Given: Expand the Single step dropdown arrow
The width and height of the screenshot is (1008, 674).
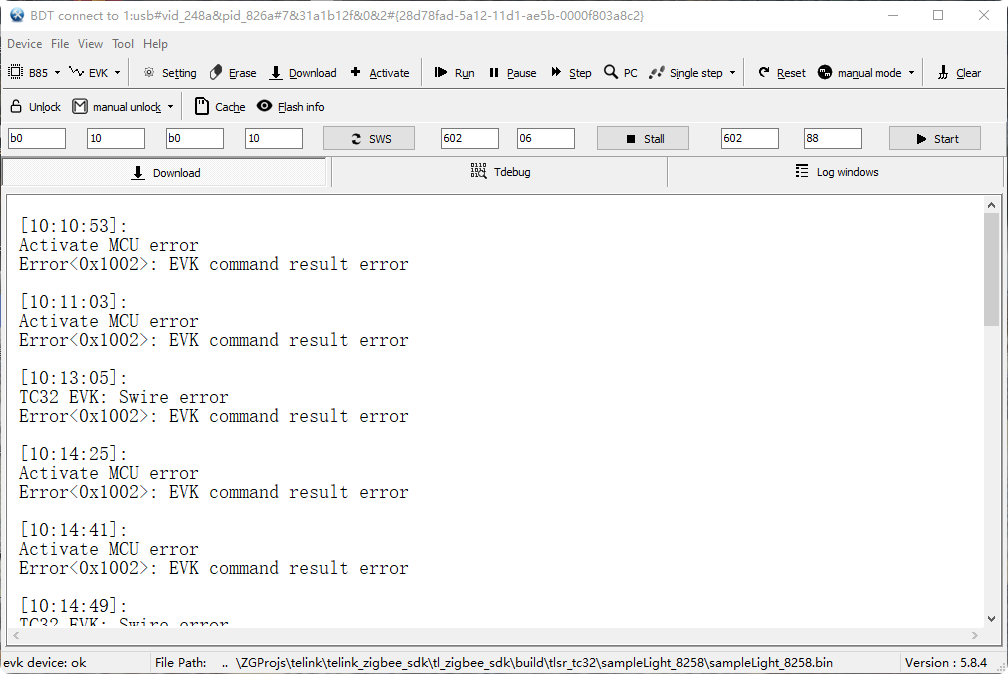Looking at the screenshot, I should (732, 73).
